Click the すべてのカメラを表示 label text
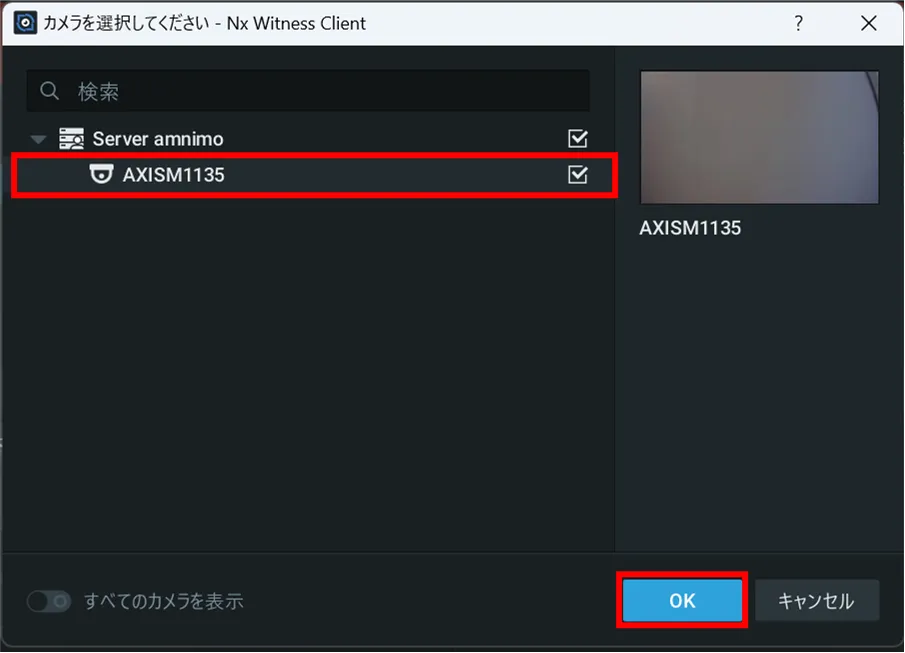 click(x=164, y=601)
